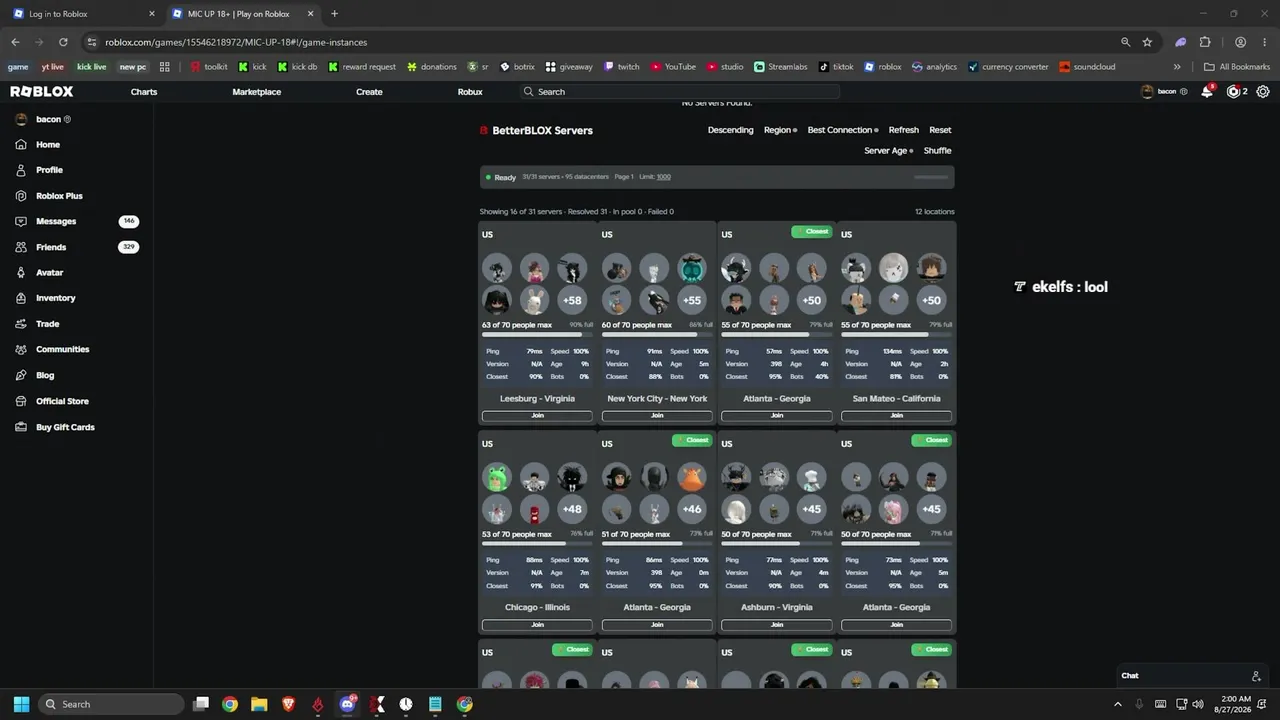The height and width of the screenshot is (720, 1280).
Task: Click the San Mateo server capacity bar
Action: (897, 335)
